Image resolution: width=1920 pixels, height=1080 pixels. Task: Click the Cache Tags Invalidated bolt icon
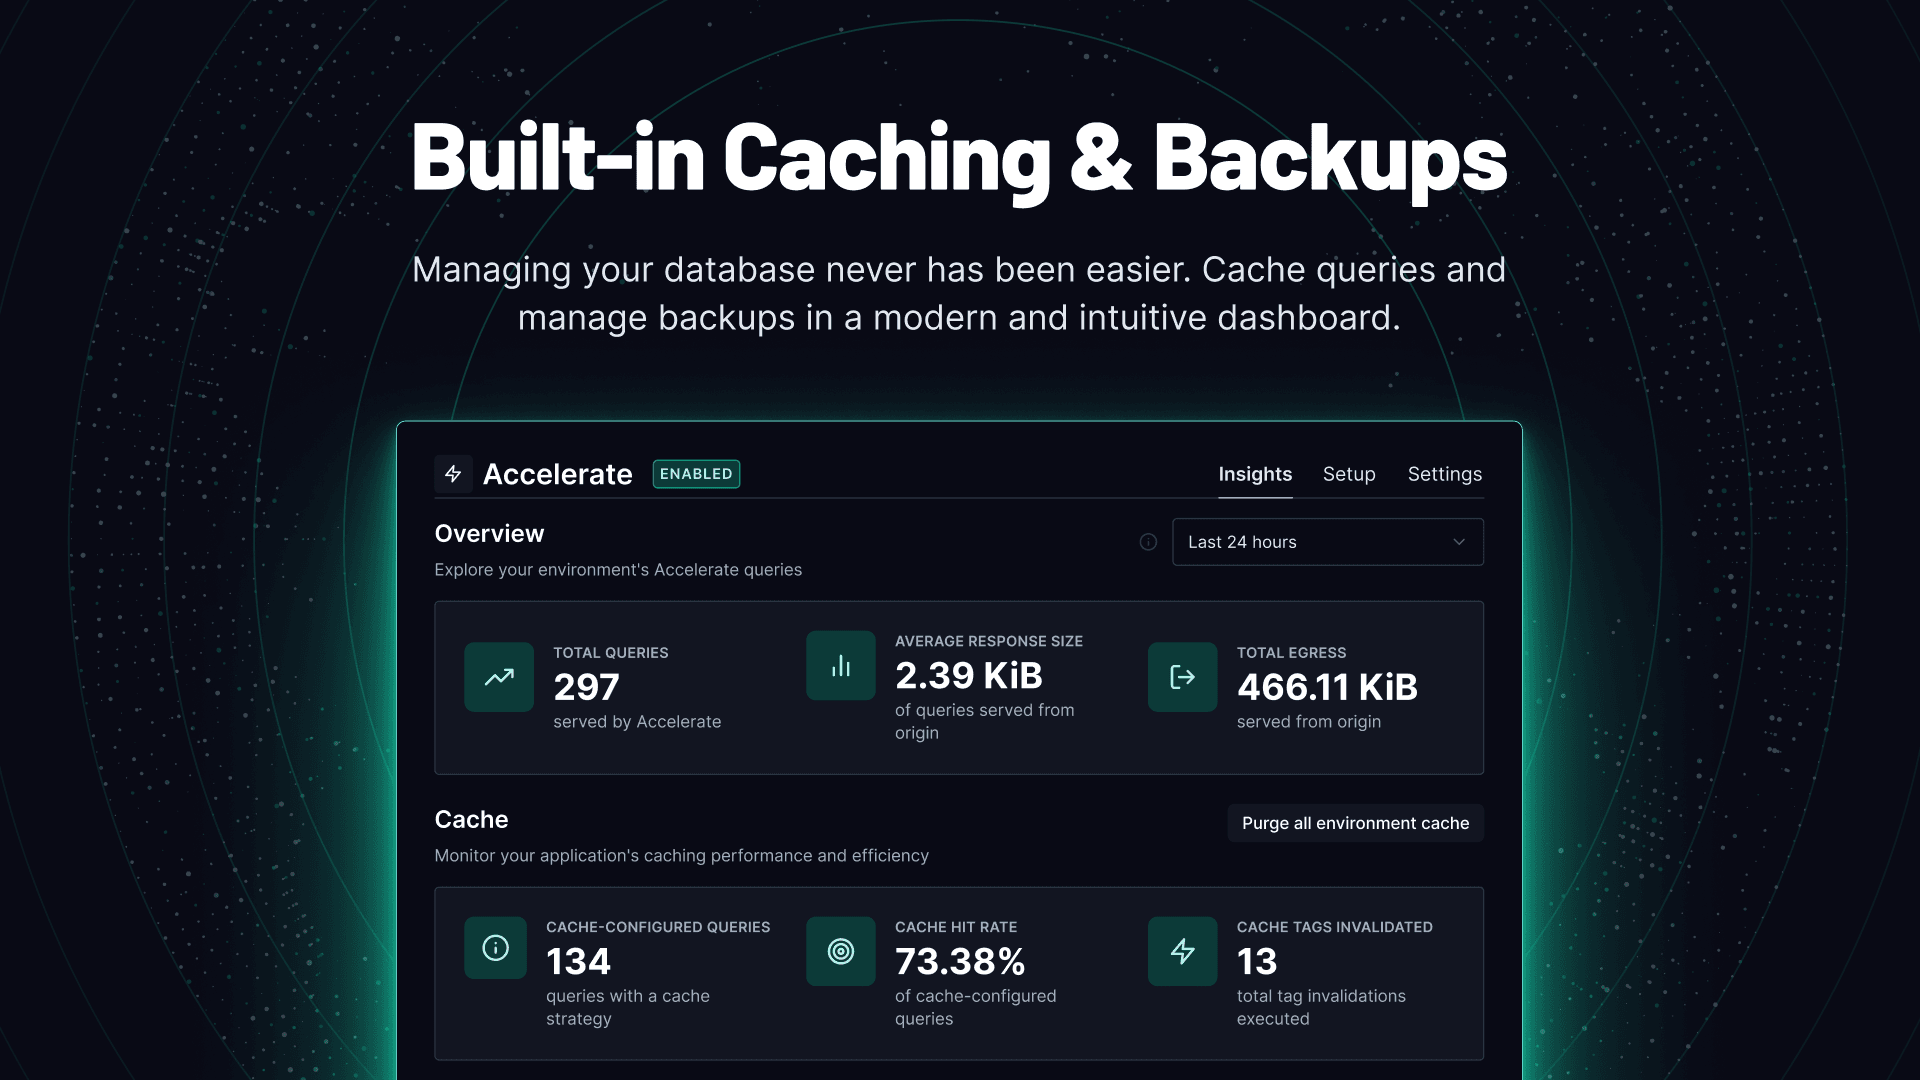1182,952
